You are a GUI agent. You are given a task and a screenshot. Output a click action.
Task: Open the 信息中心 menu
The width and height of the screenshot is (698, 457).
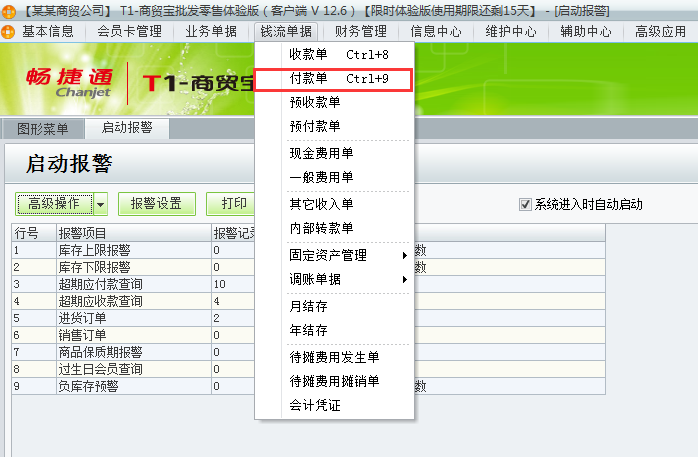point(436,32)
